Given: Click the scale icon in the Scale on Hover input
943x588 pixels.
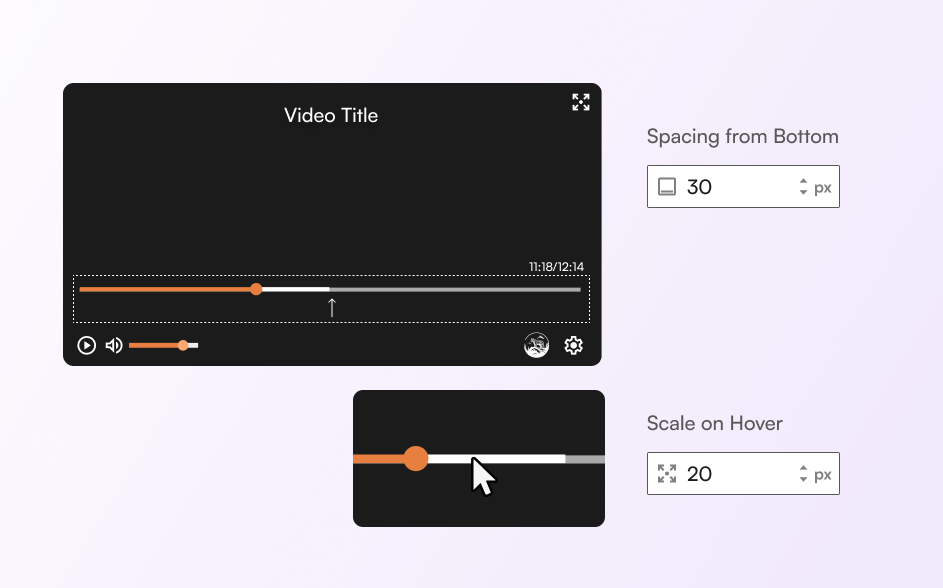Looking at the screenshot, I should pyautogui.click(x=667, y=474).
